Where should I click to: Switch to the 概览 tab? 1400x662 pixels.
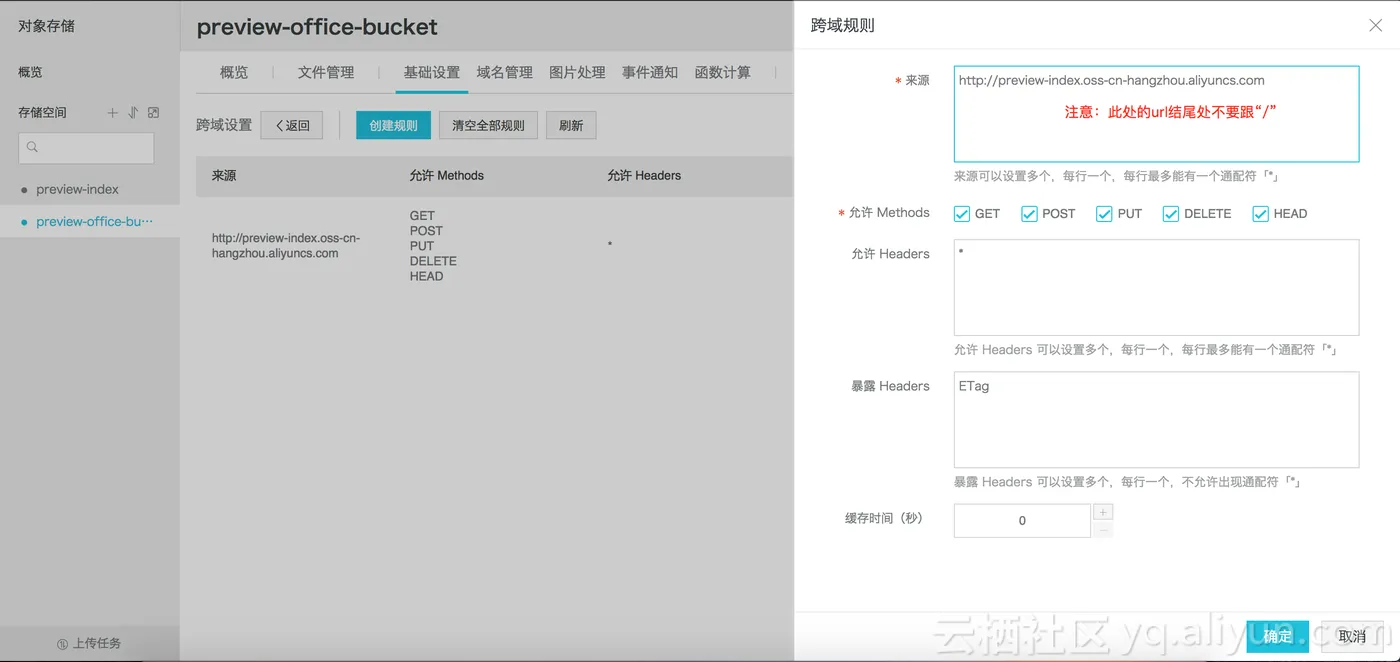[x=234, y=72]
